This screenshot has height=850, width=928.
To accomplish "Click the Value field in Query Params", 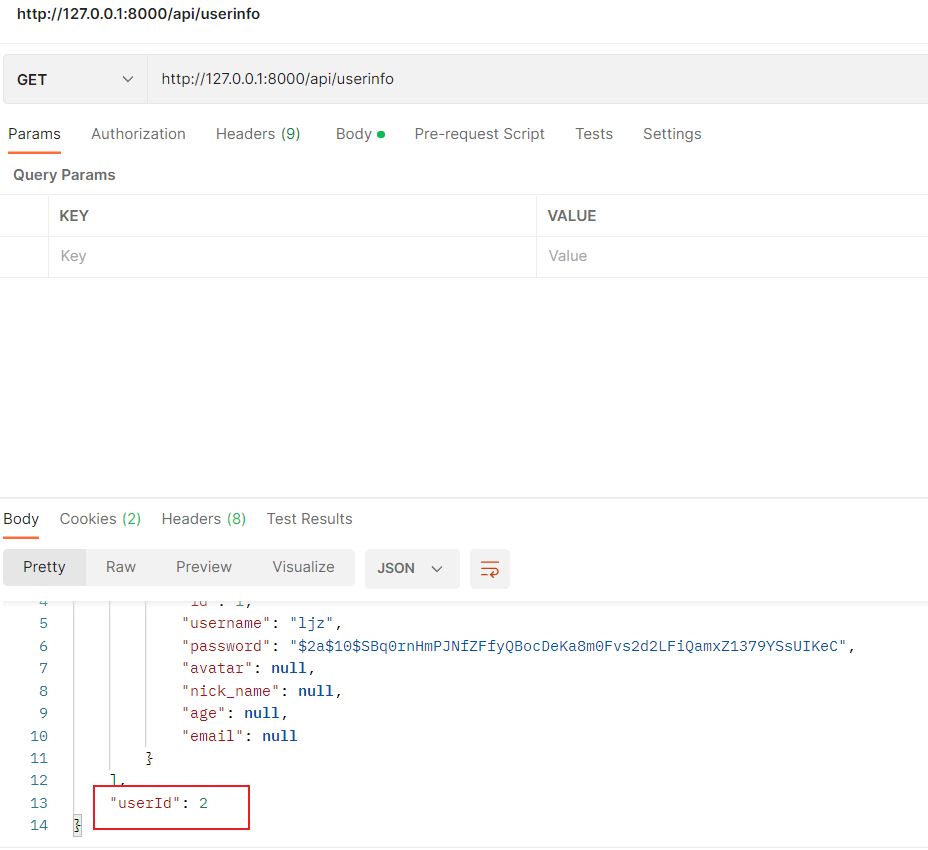I will pos(732,256).
